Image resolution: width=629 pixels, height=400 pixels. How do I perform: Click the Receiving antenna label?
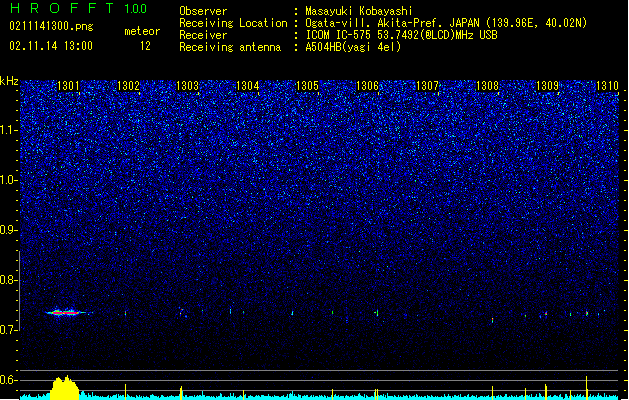[230, 47]
